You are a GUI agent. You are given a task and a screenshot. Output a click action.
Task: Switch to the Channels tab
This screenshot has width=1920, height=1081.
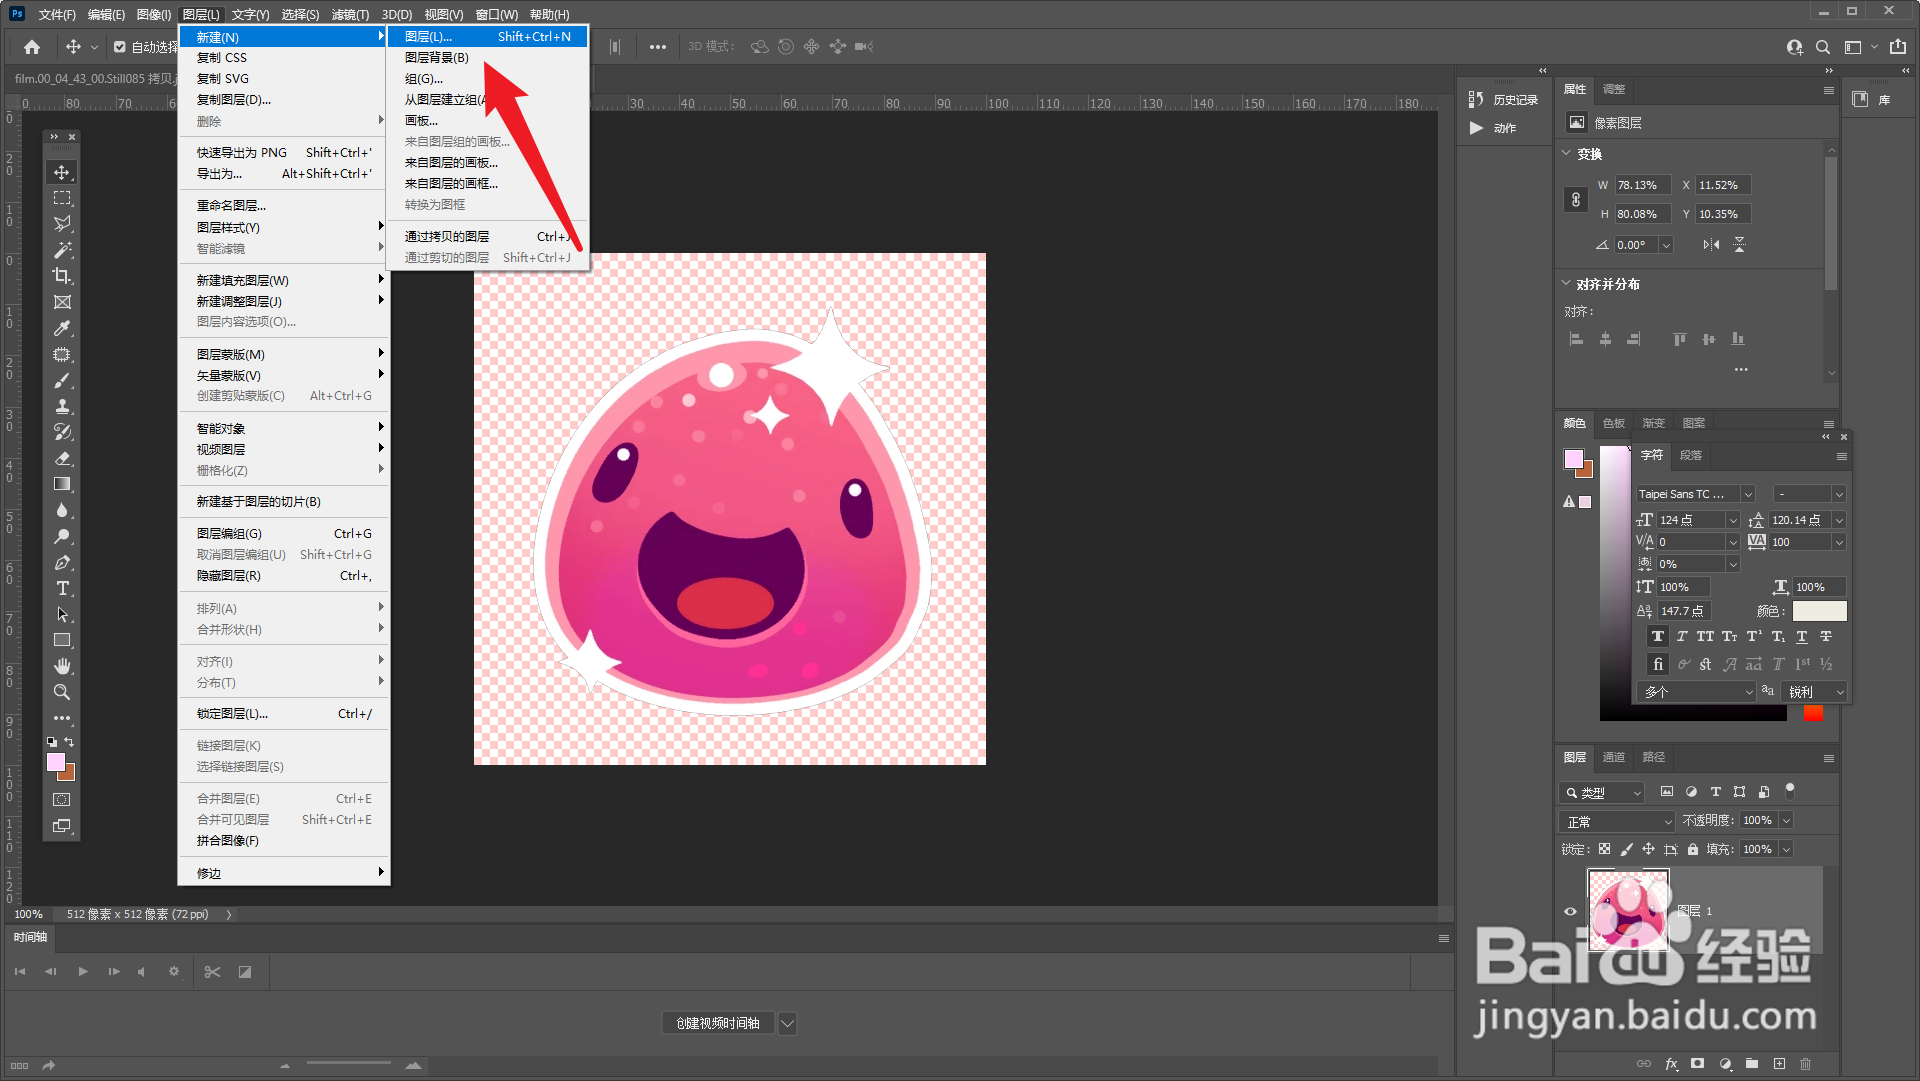pos(1614,757)
